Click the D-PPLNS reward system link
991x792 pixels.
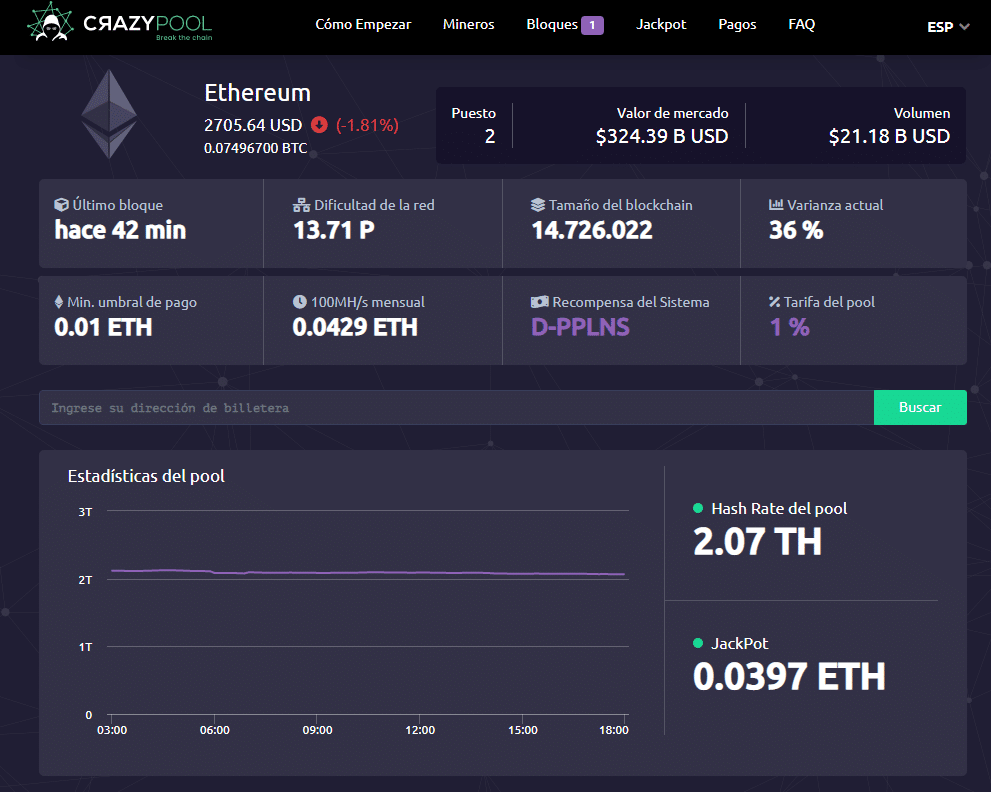point(580,327)
